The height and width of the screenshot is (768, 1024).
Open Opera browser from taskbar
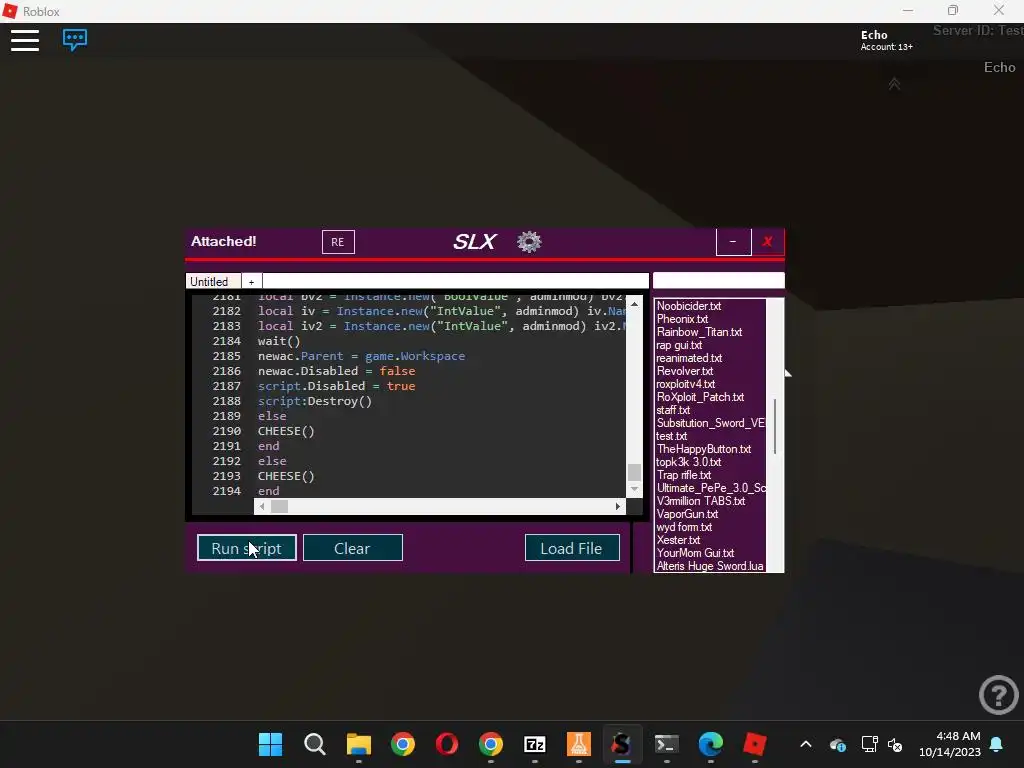(447, 744)
